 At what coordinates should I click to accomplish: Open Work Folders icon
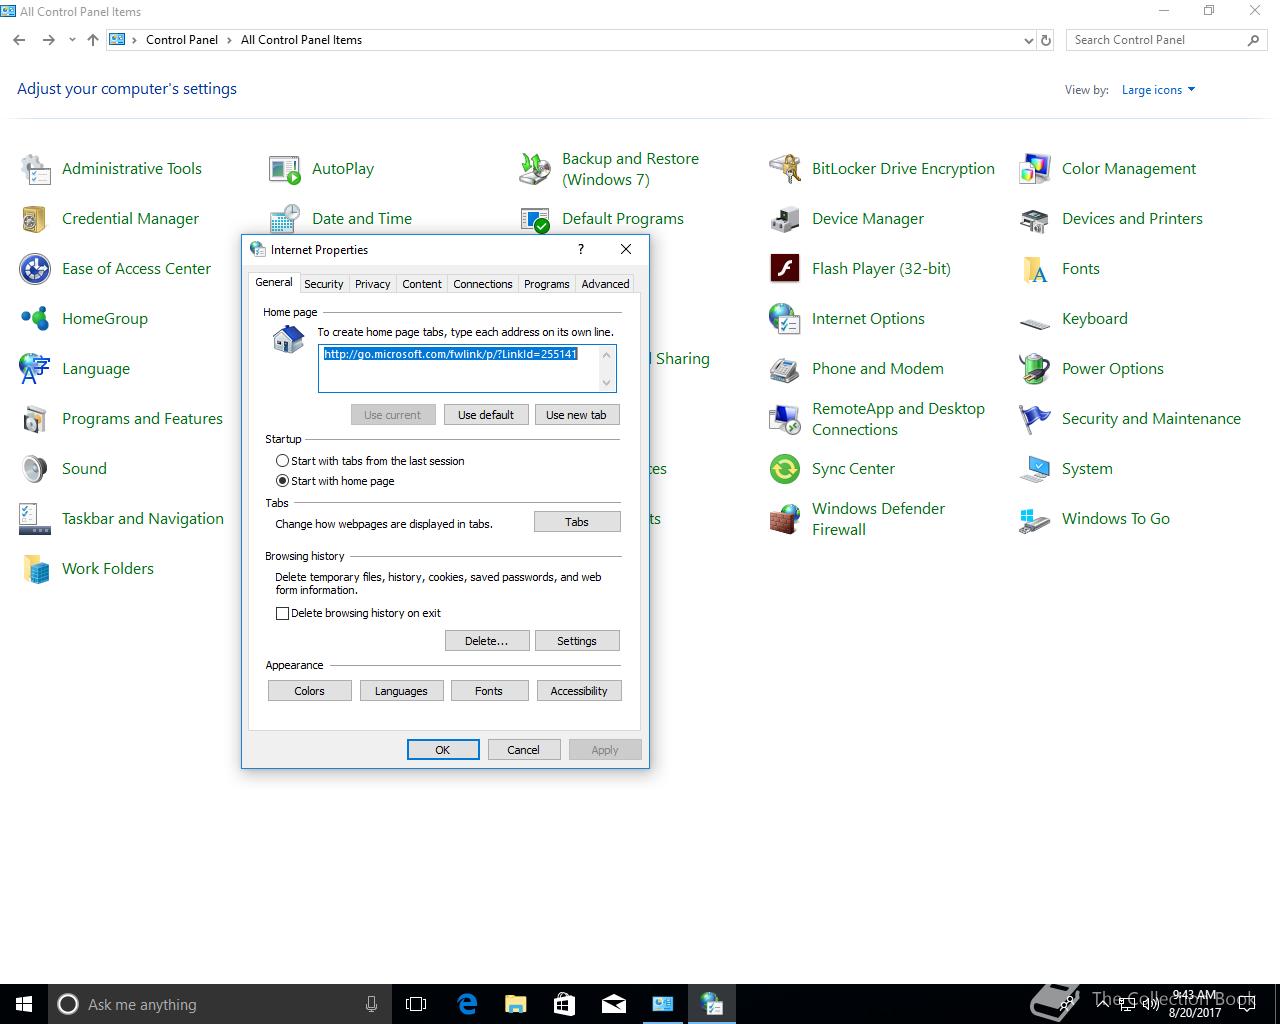pyautogui.click(x=36, y=569)
